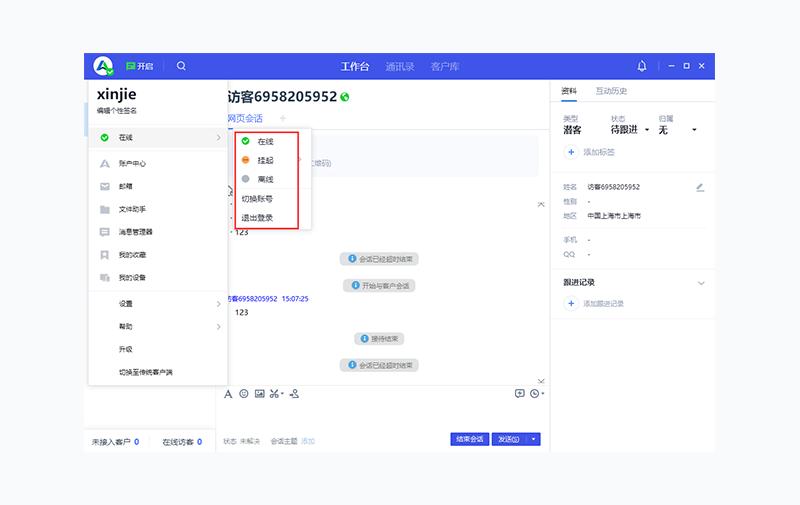Click the 文件助手 folder icon
The image size is (800, 505).
(x=105, y=209)
